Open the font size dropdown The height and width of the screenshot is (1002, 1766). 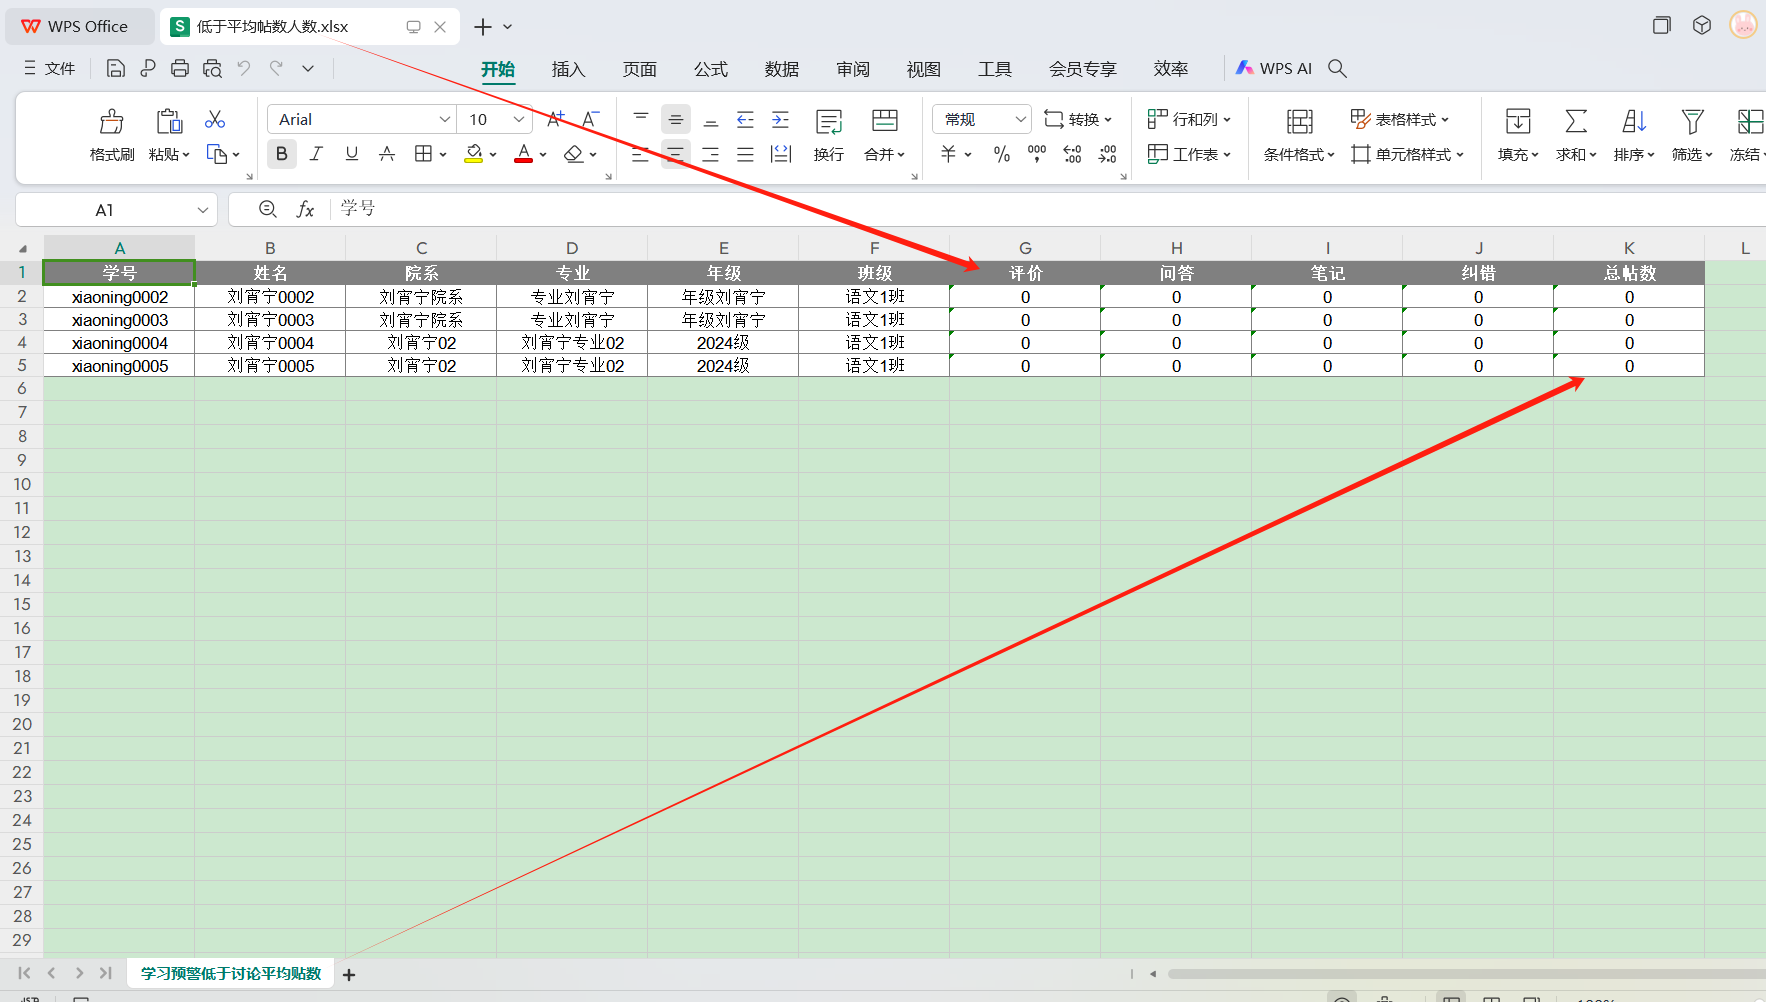coord(518,119)
